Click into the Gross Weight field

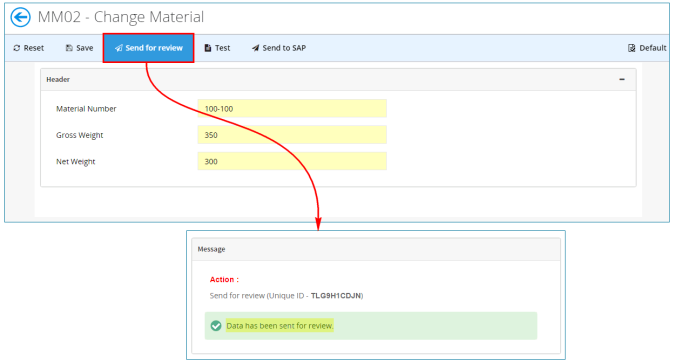292,135
